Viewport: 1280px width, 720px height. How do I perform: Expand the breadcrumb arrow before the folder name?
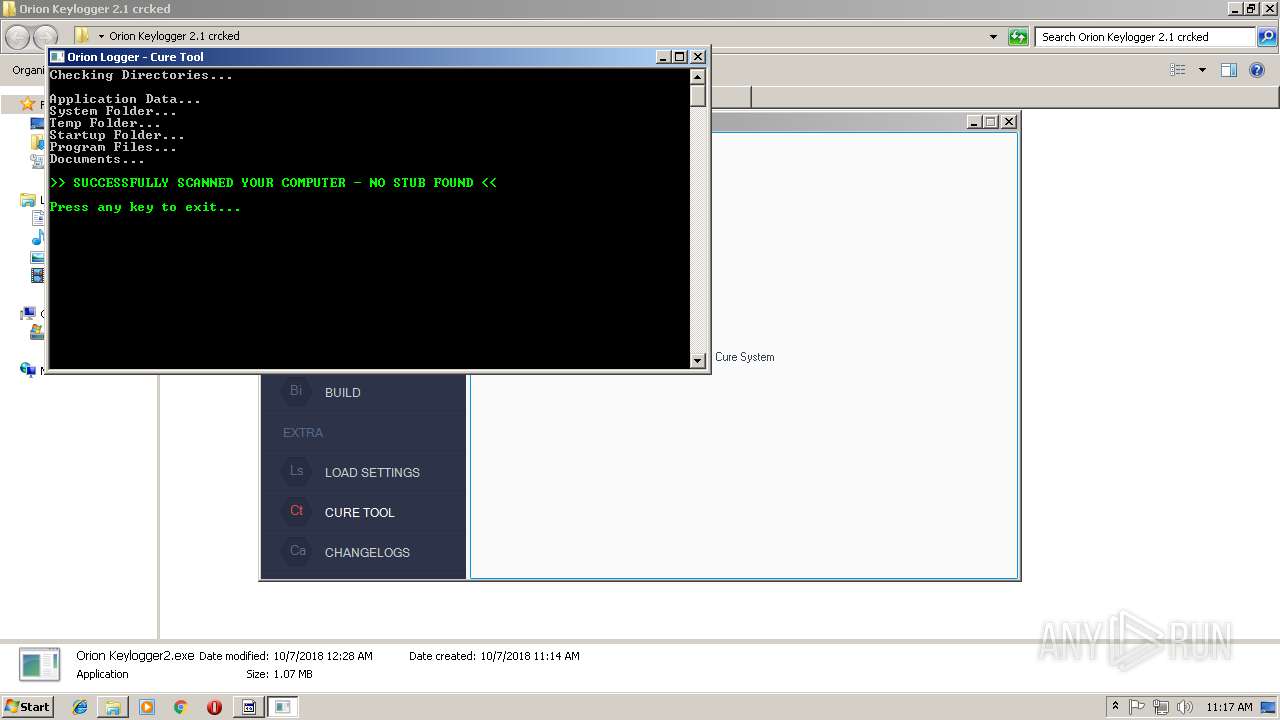tap(101, 36)
